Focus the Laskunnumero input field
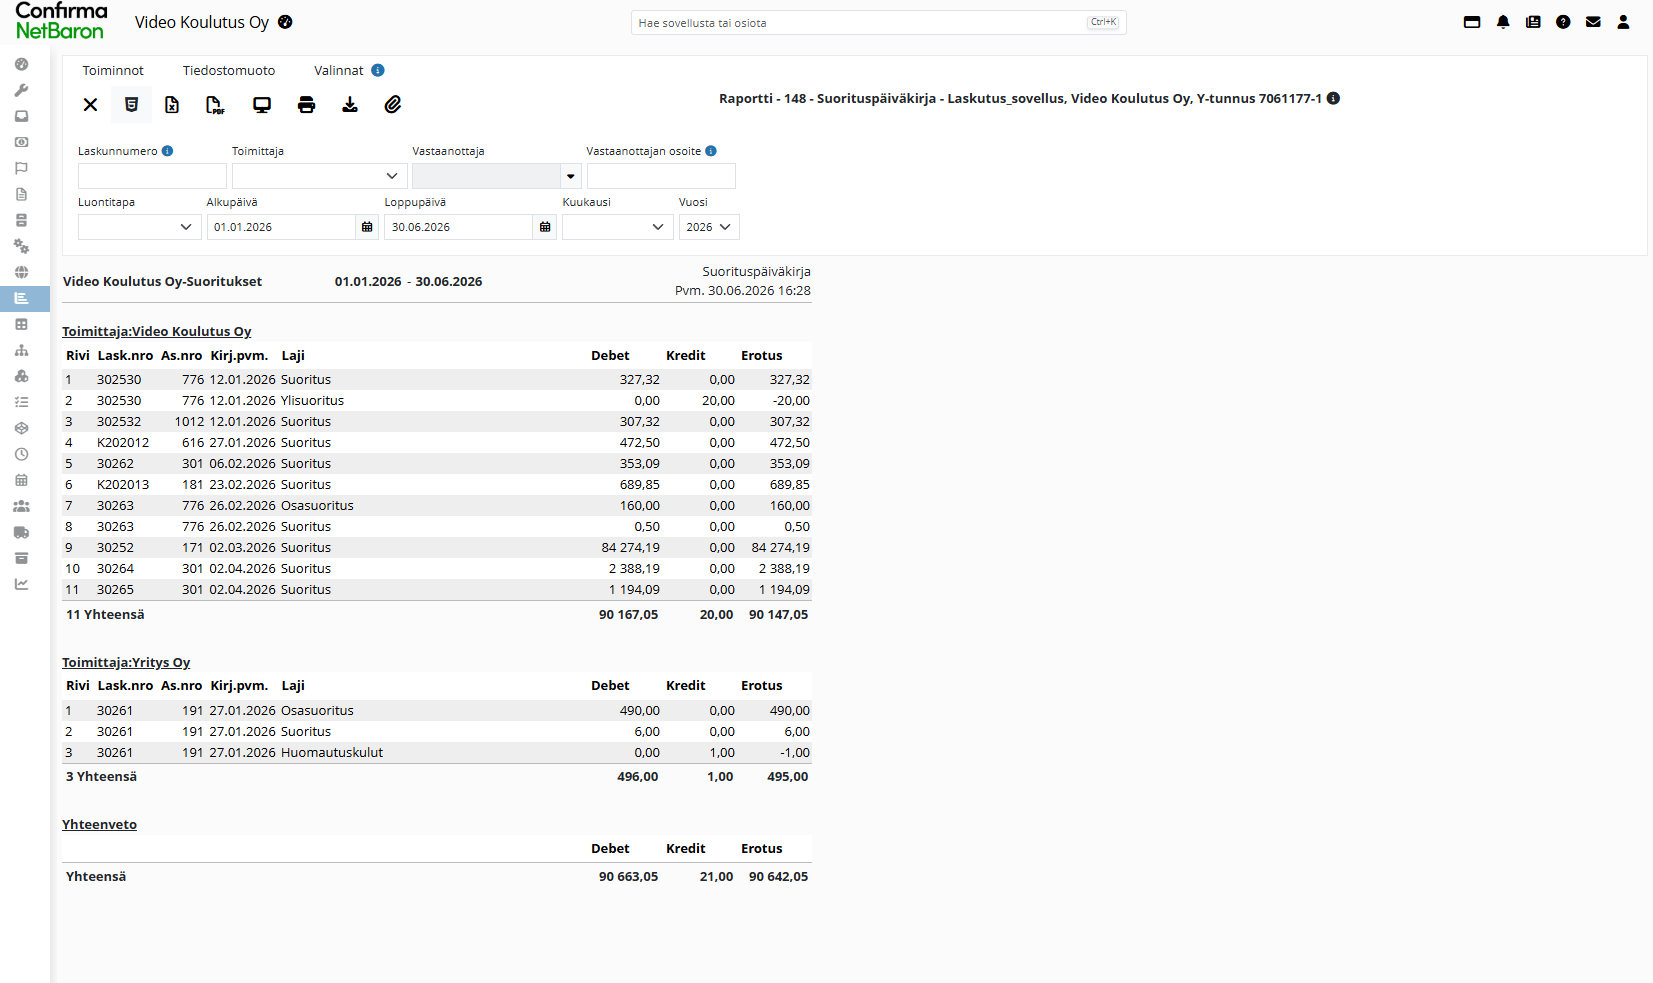 tap(152, 176)
